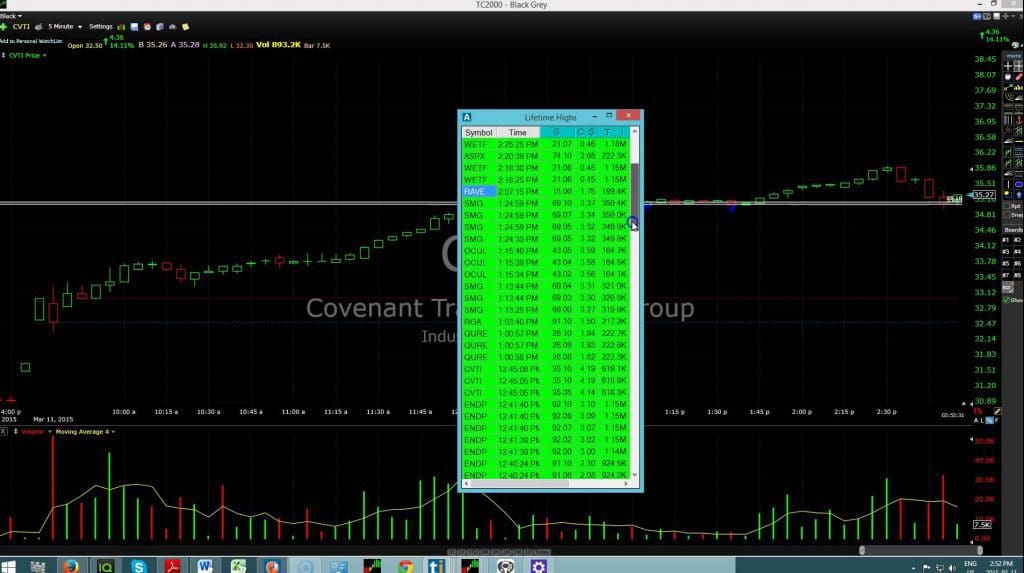
Task: Select the highlighted RAVE row
Action: (x=545, y=191)
